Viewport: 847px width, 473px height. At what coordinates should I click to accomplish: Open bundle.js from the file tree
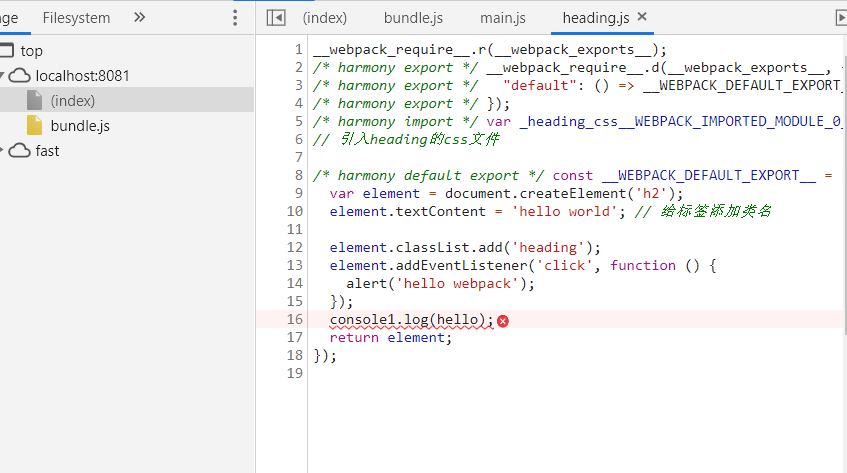80,126
